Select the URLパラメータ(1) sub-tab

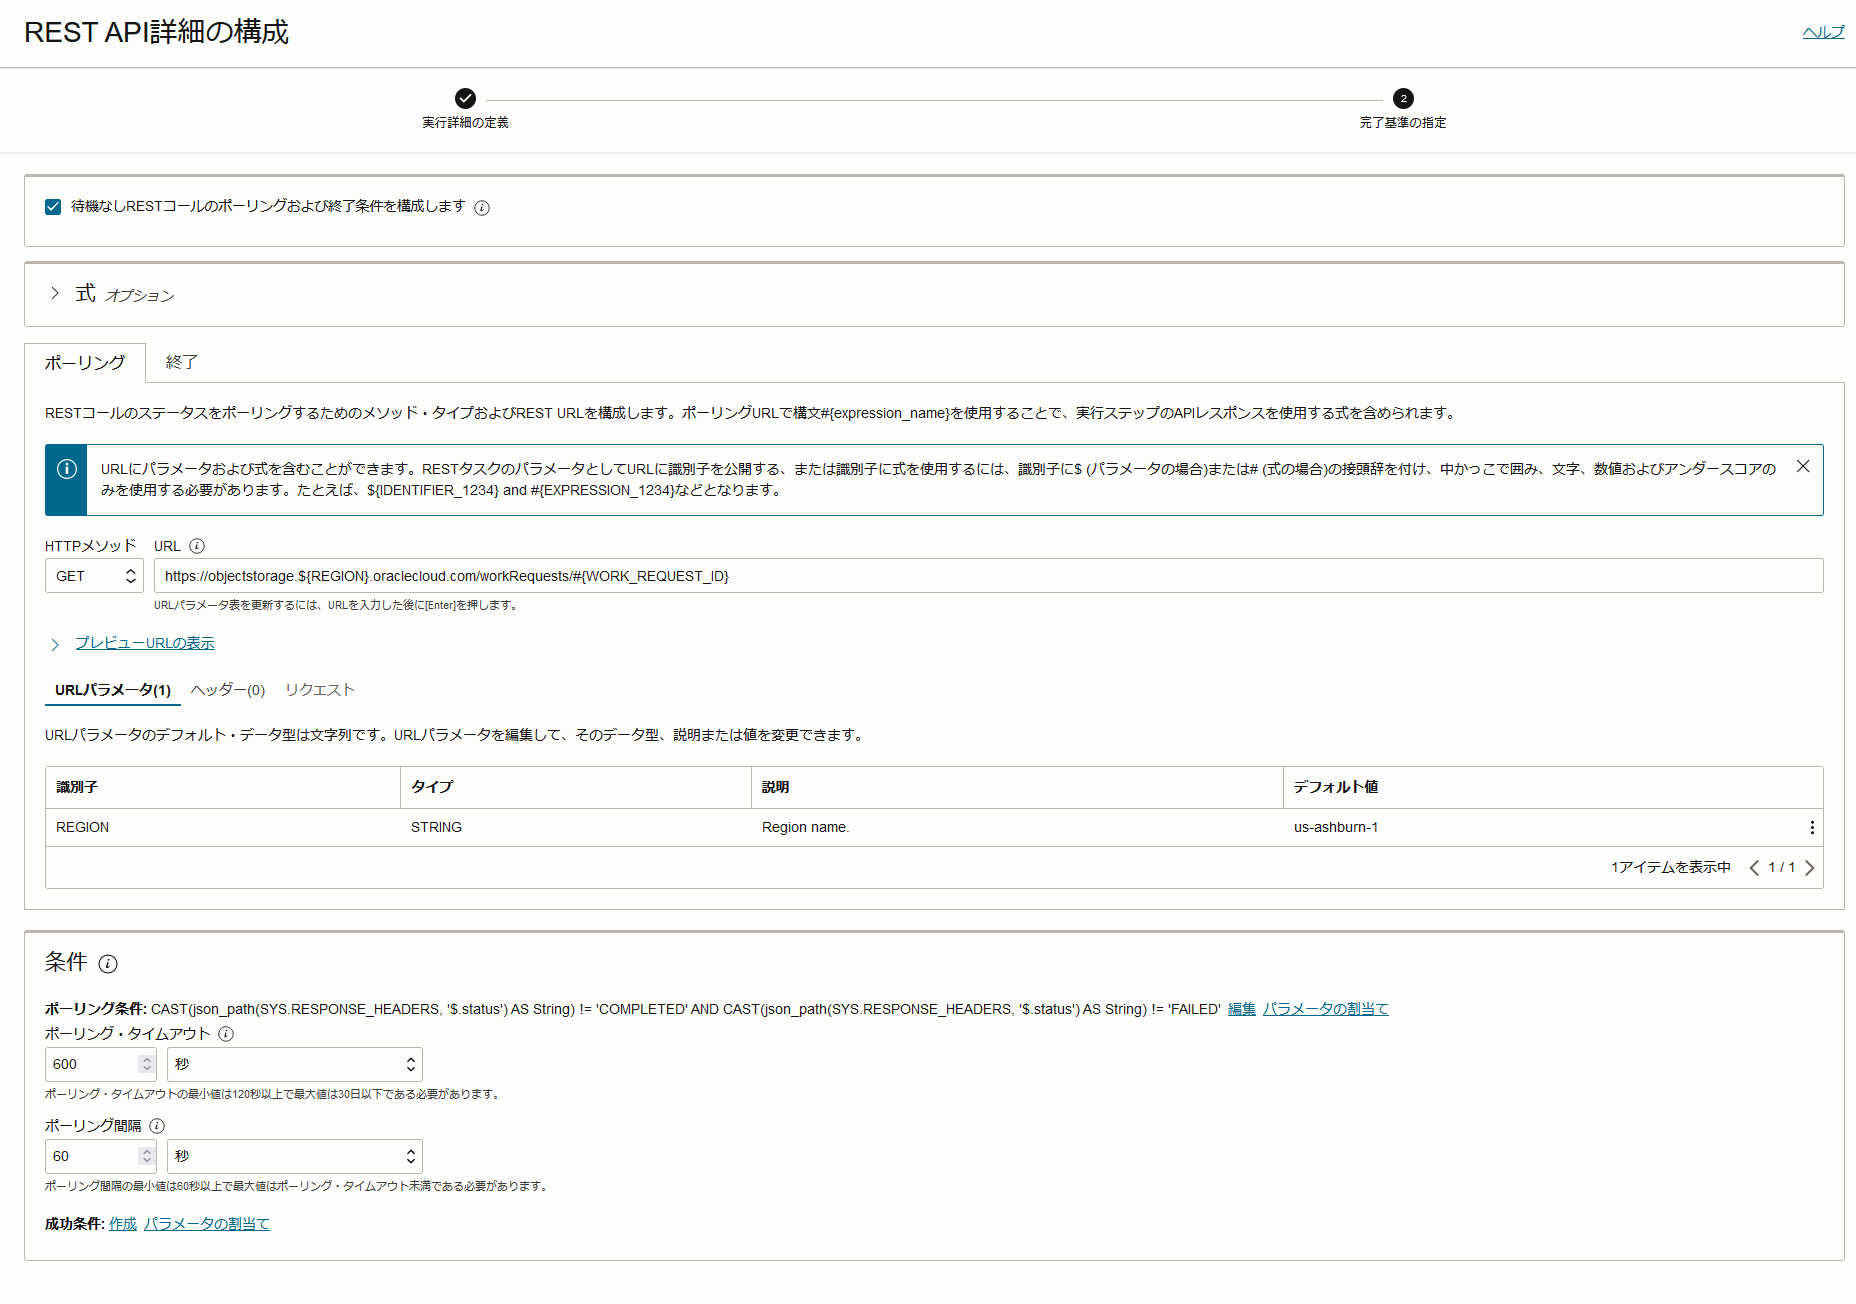(113, 690)
